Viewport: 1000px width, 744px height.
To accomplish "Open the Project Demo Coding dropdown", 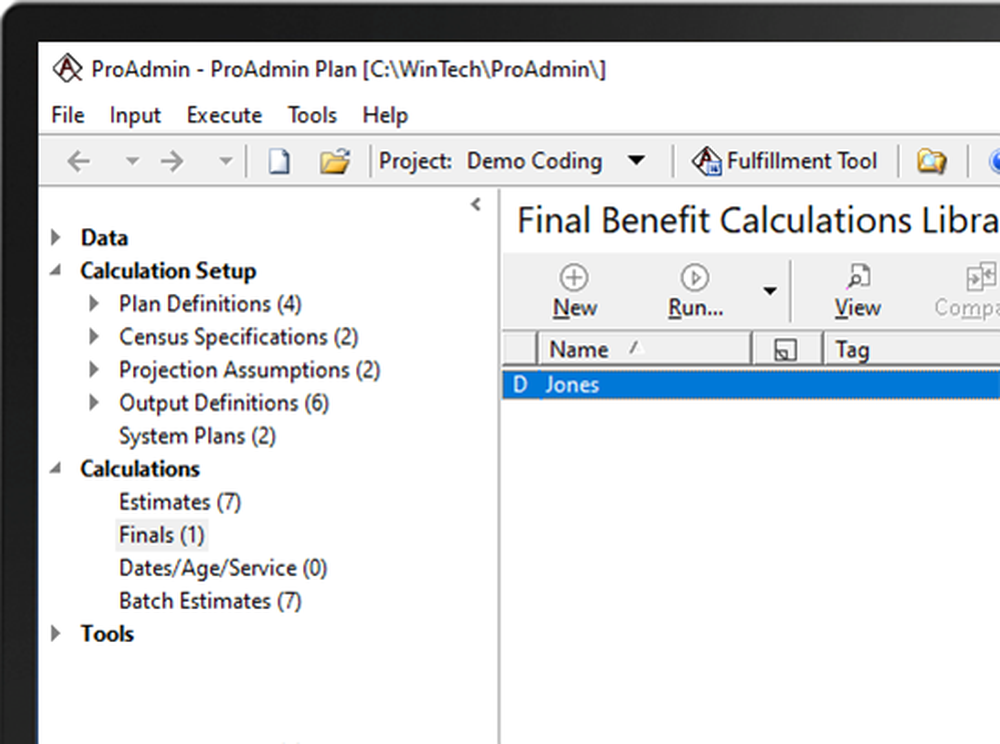I will (x=636, y=161).
